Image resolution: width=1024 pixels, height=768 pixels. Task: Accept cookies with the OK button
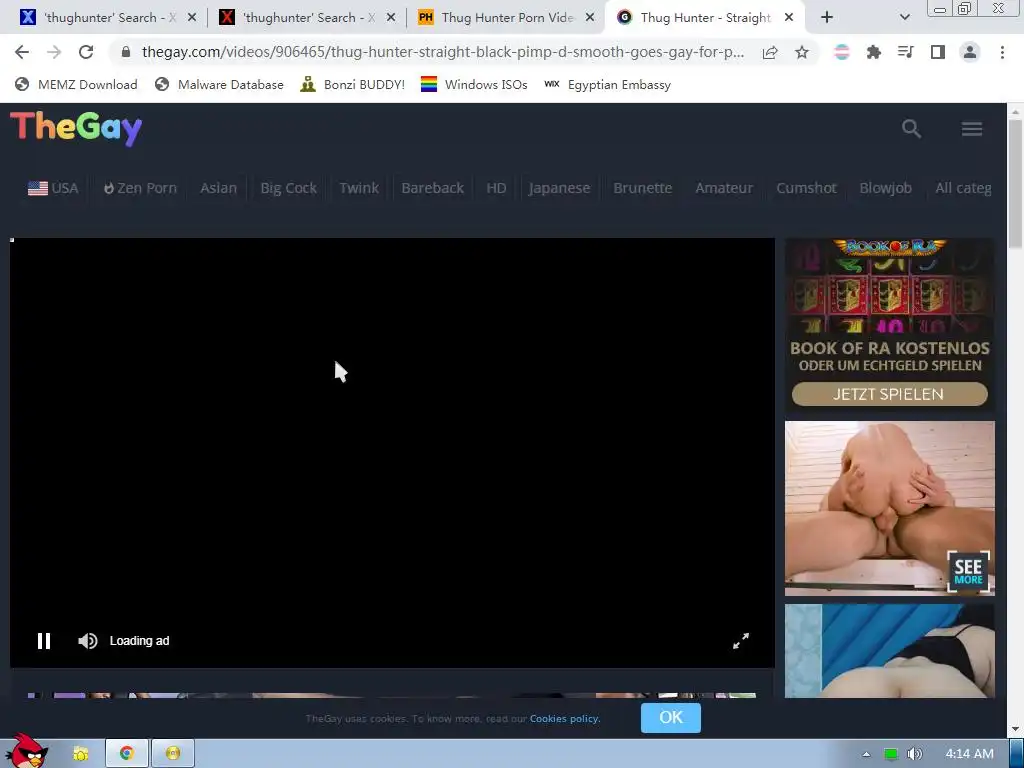671,718
